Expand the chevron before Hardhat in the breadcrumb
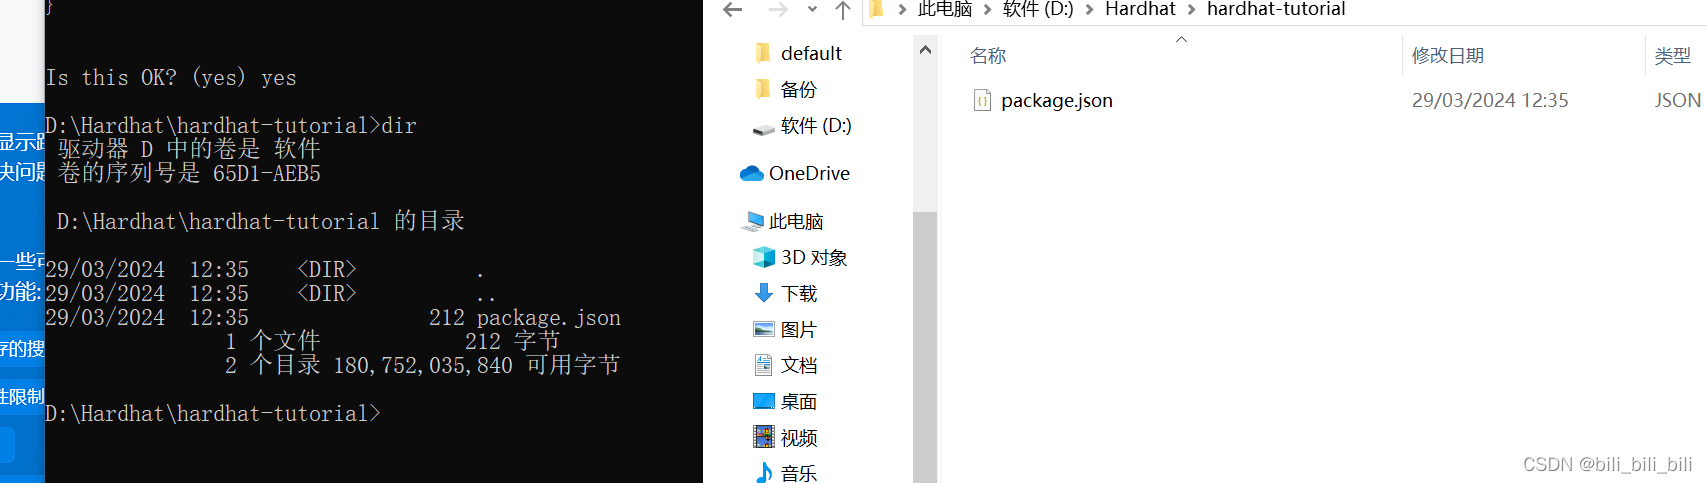Viewport: 1707px width, 483px height. (x=1089, y=10)
